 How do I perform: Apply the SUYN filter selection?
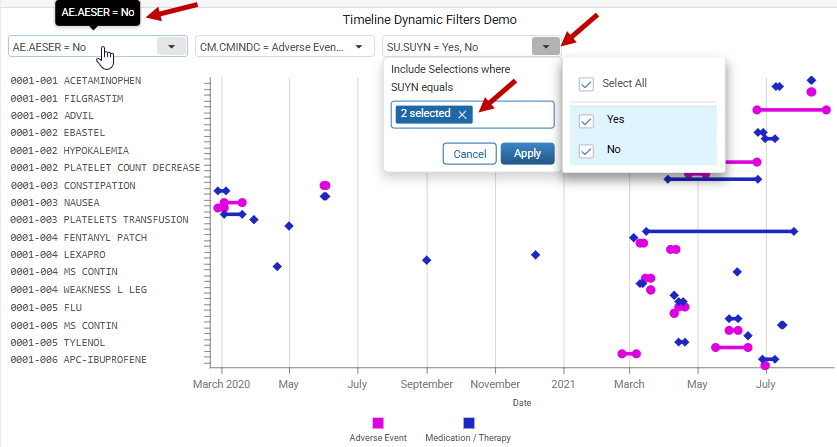pyautogui.click(x=527, y=153)
